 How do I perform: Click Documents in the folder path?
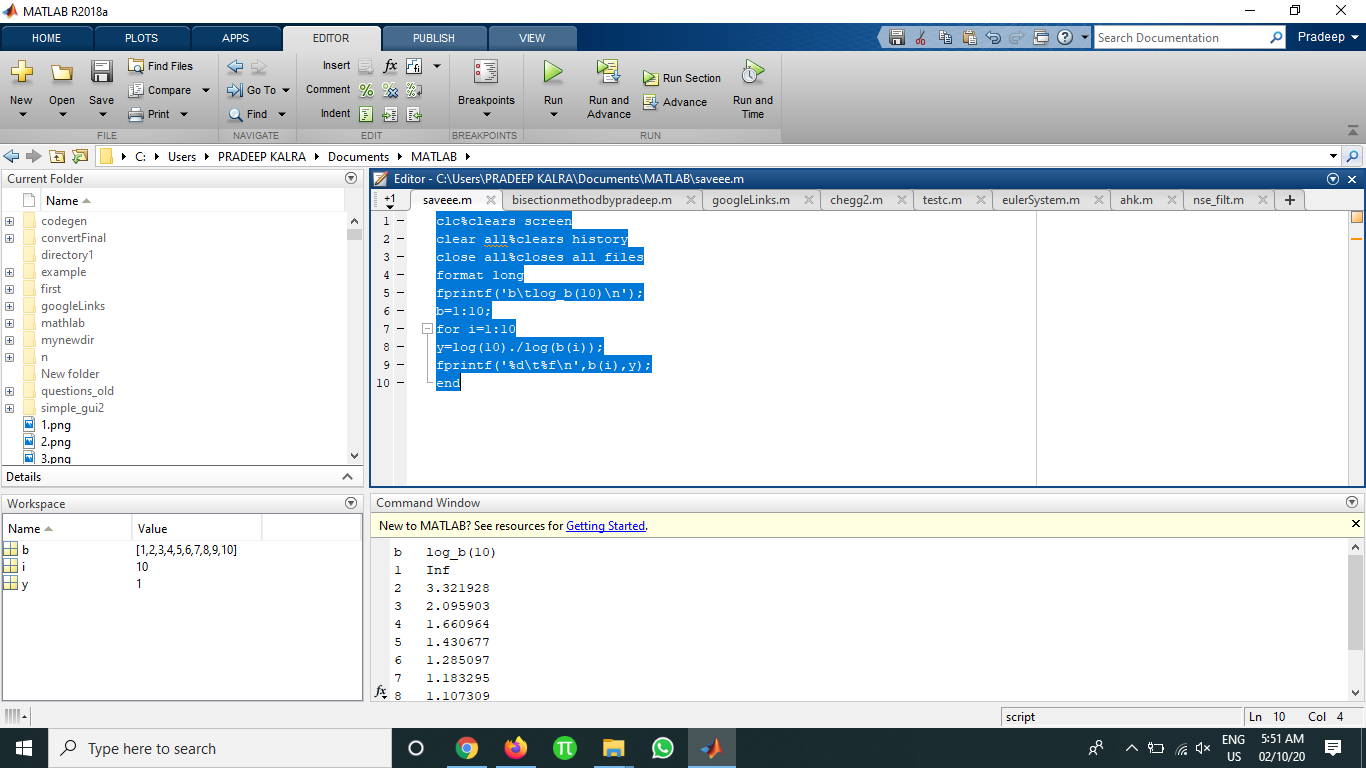358,156
